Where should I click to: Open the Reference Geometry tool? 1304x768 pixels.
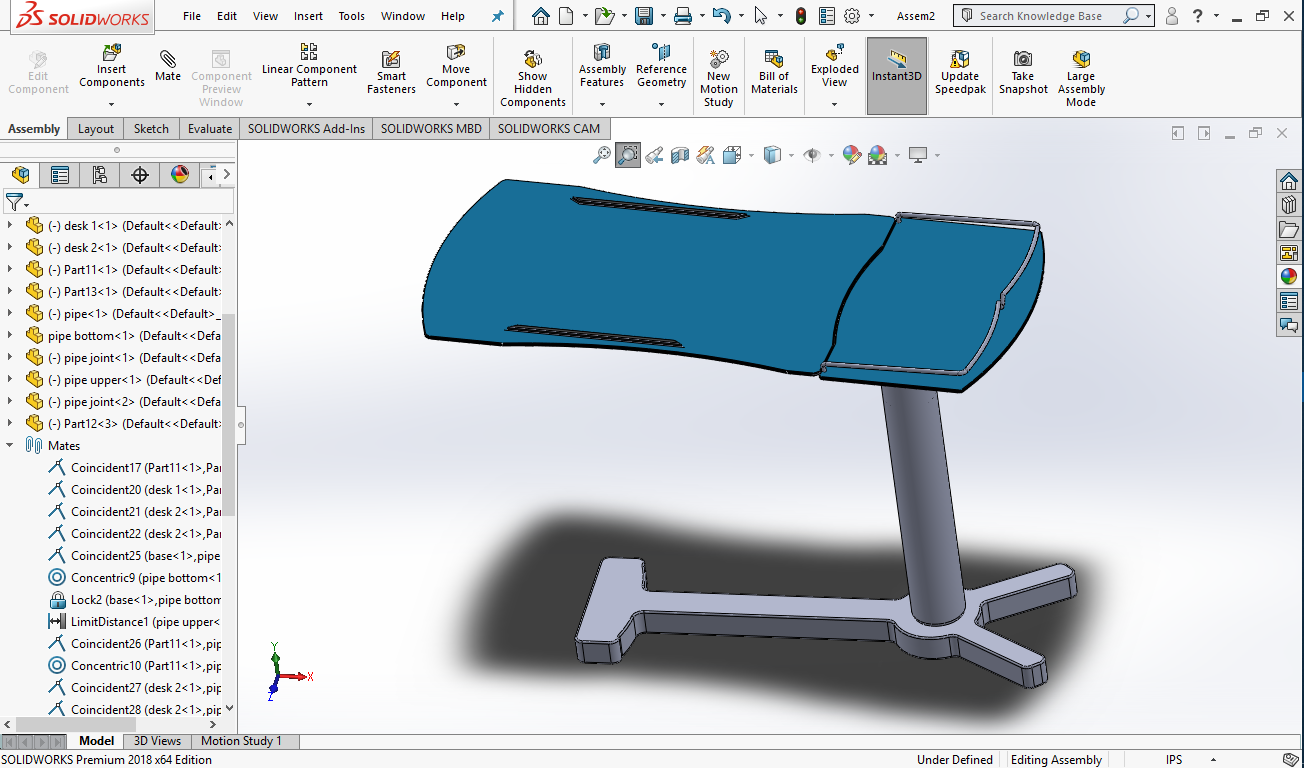pos(661,66)
